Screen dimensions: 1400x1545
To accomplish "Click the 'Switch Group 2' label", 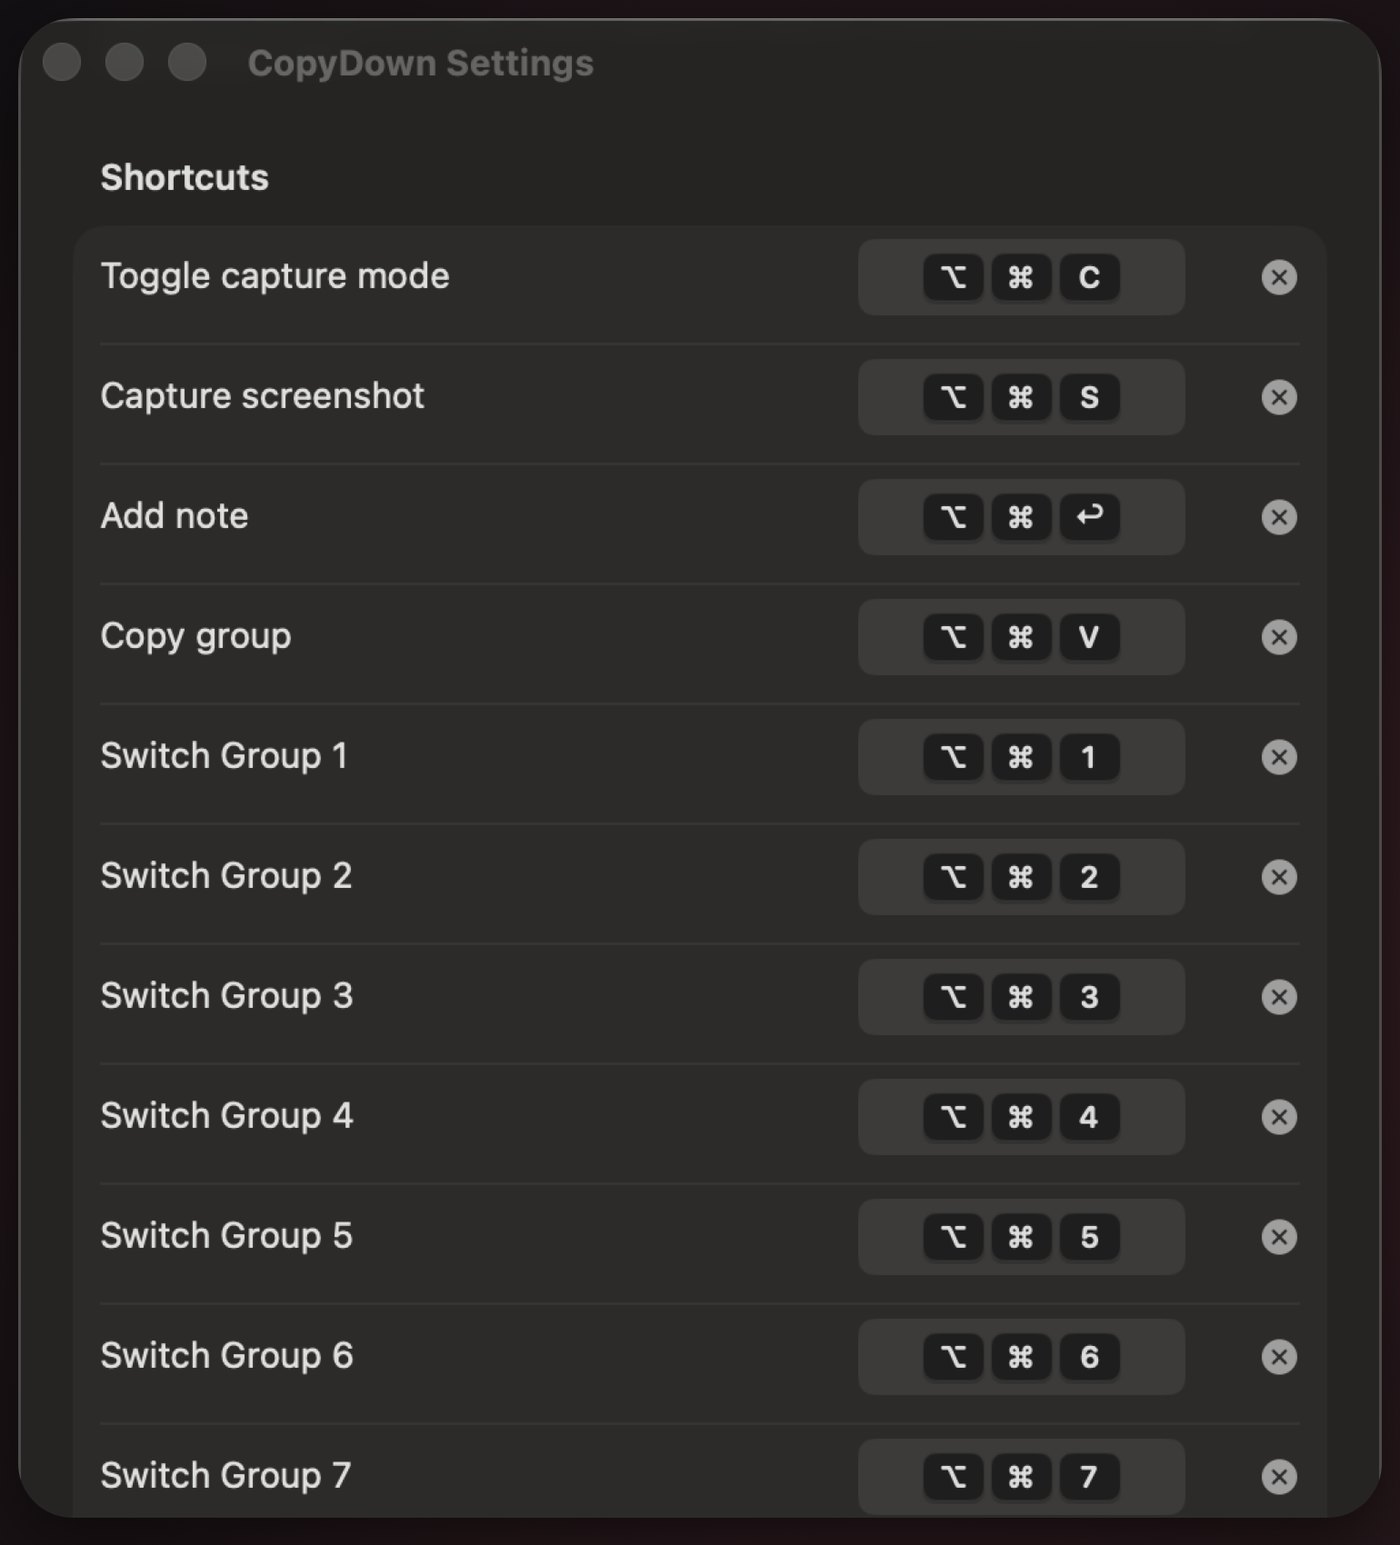I will (x=226, y=877).
